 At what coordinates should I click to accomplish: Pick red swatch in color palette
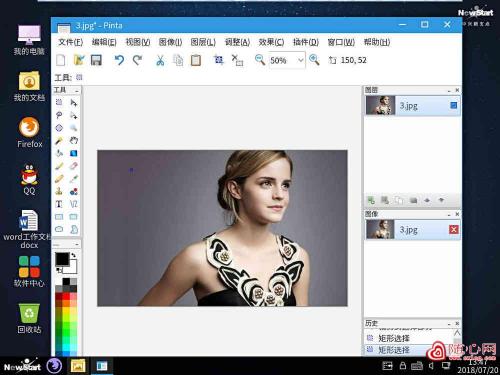(x=66, y=296)
